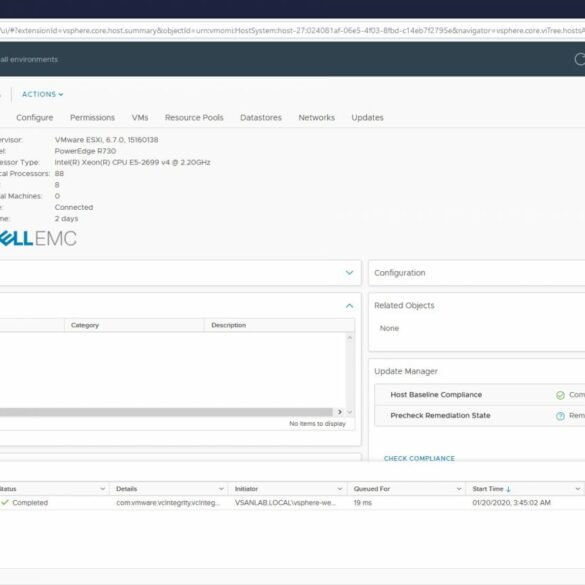Collapse the panel containing the Category table
This screenshot has height=585, width=585.
[349, 306]
